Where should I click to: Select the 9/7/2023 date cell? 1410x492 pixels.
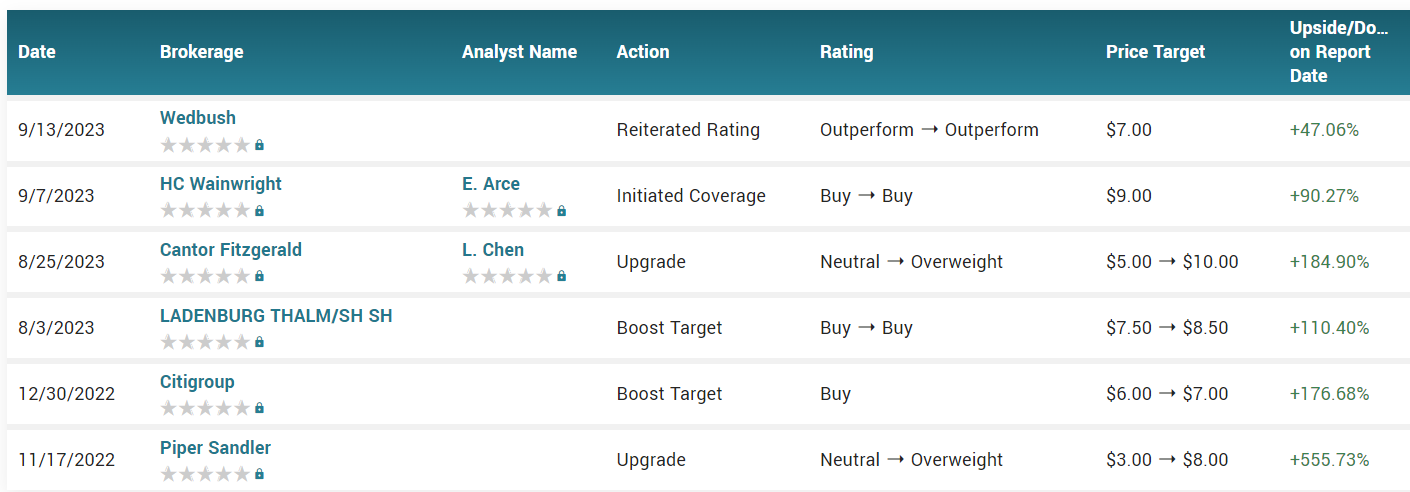pyautogui.click(x=56, y=196)
